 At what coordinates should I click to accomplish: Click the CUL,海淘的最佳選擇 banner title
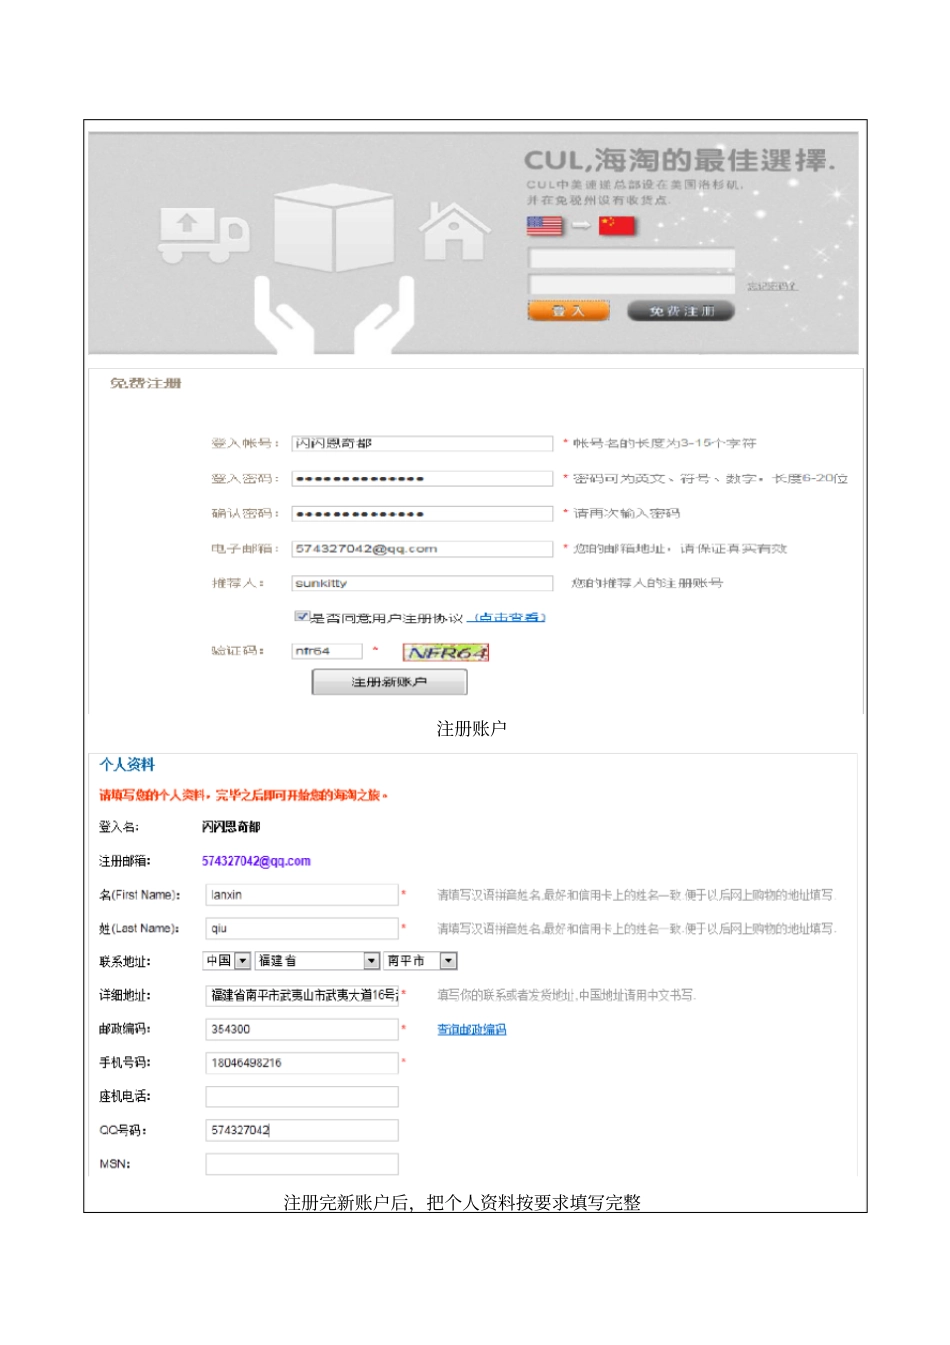680,160
